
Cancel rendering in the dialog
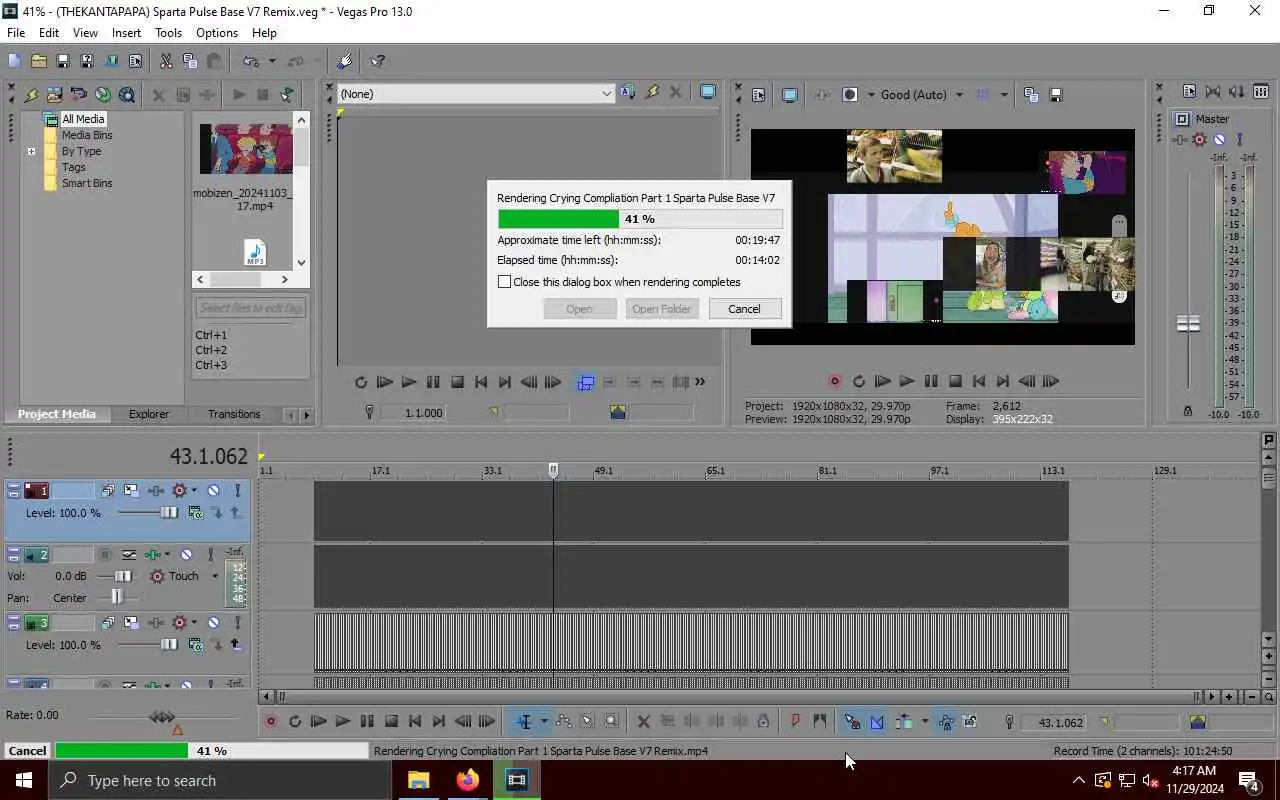pyautogui.click(x=744, y=309)
